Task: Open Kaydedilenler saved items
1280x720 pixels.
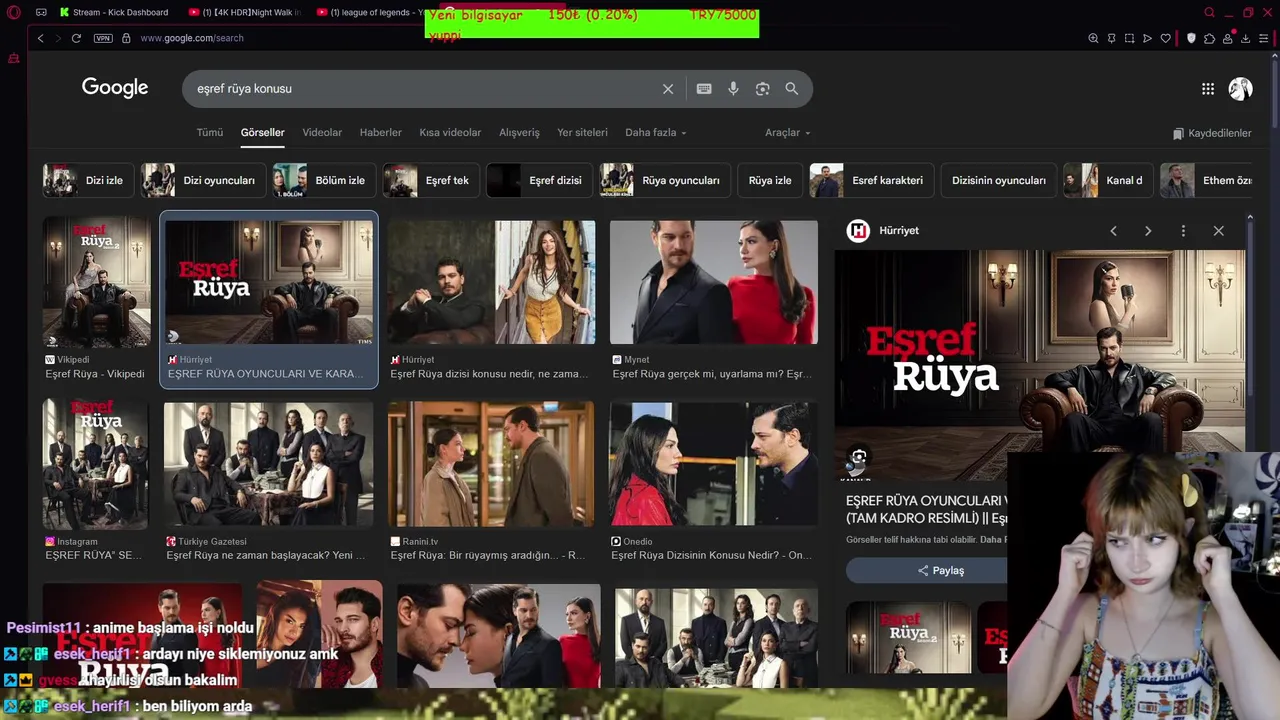Action: click(1212, 133)
